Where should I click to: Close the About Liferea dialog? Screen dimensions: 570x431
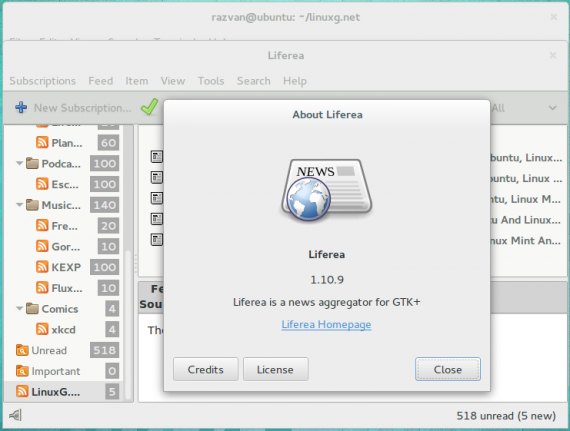pyautogui.click(x=448, y=369)
